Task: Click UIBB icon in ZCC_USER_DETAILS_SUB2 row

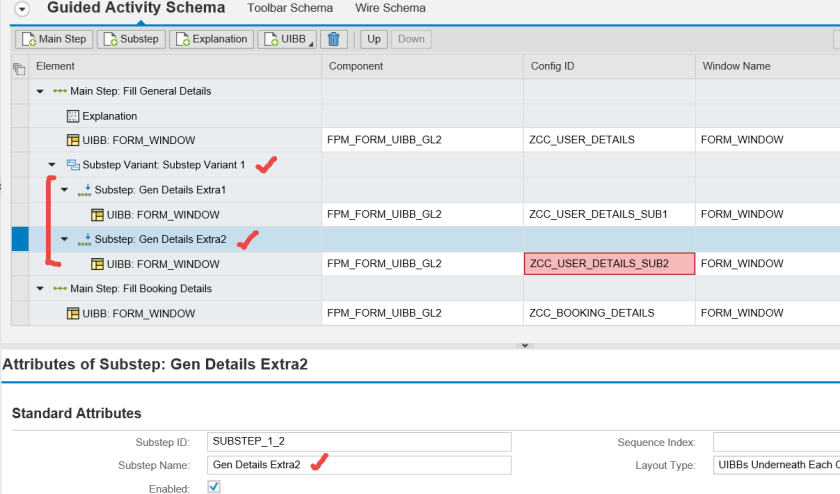Action: click(x=97, y=264)
